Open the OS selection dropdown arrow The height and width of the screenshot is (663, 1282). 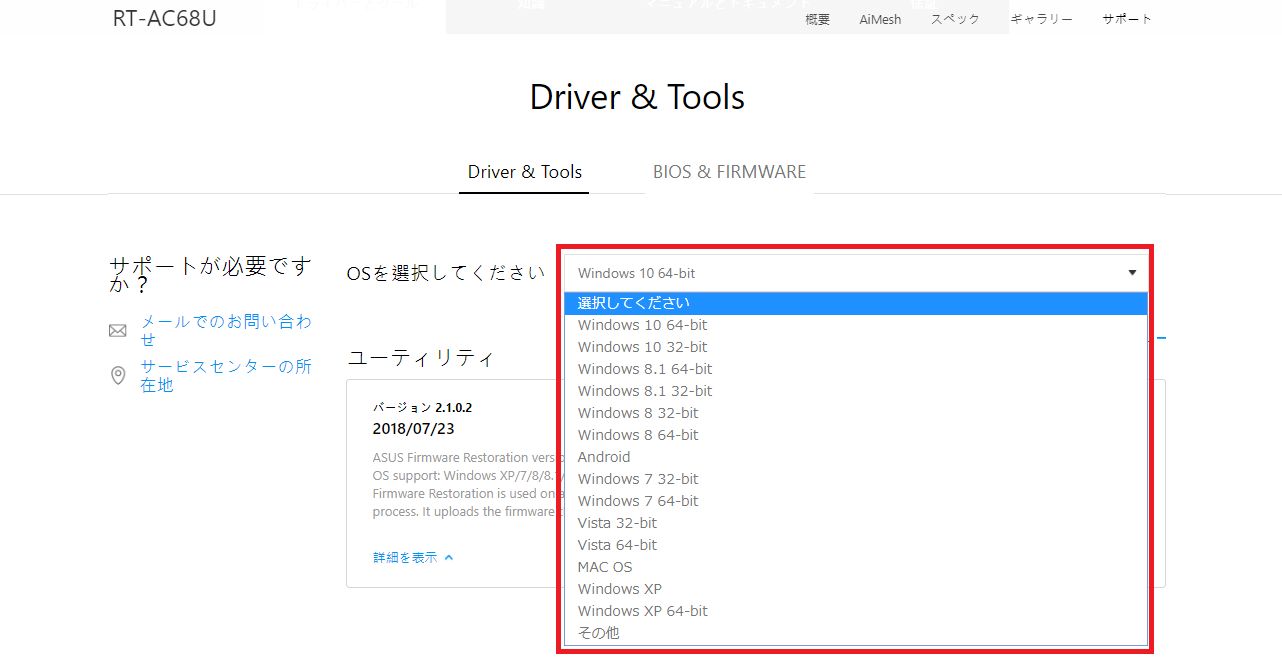(1132, 273)
